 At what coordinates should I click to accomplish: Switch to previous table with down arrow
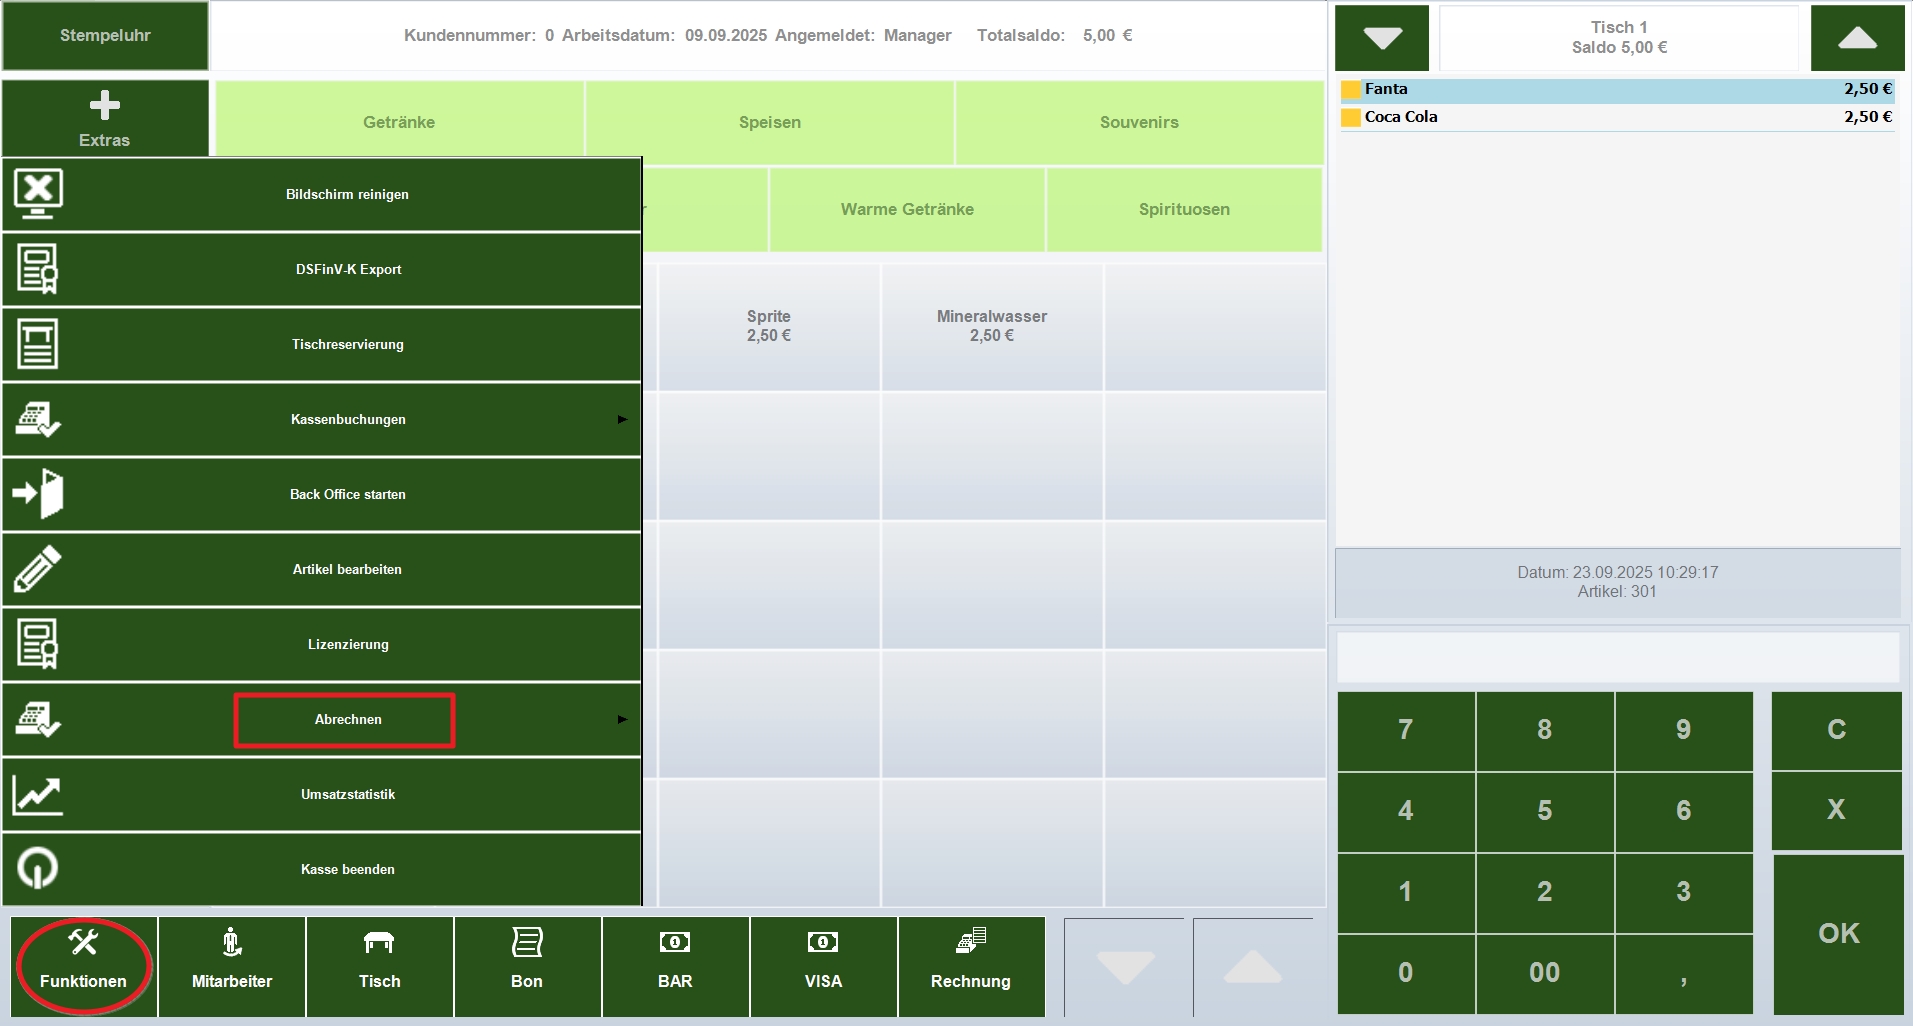point(1383,37)
